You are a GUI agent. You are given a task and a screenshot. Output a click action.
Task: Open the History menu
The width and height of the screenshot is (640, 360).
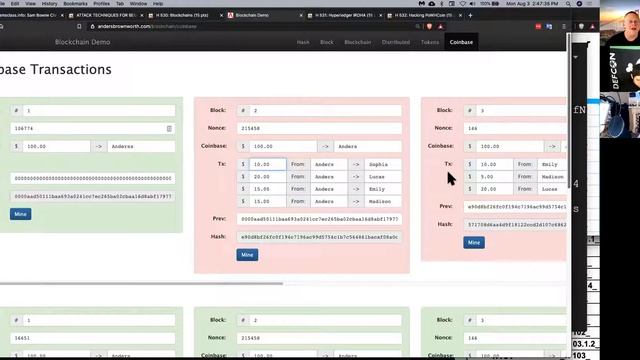pyautogui.click(x=49, y=4)
